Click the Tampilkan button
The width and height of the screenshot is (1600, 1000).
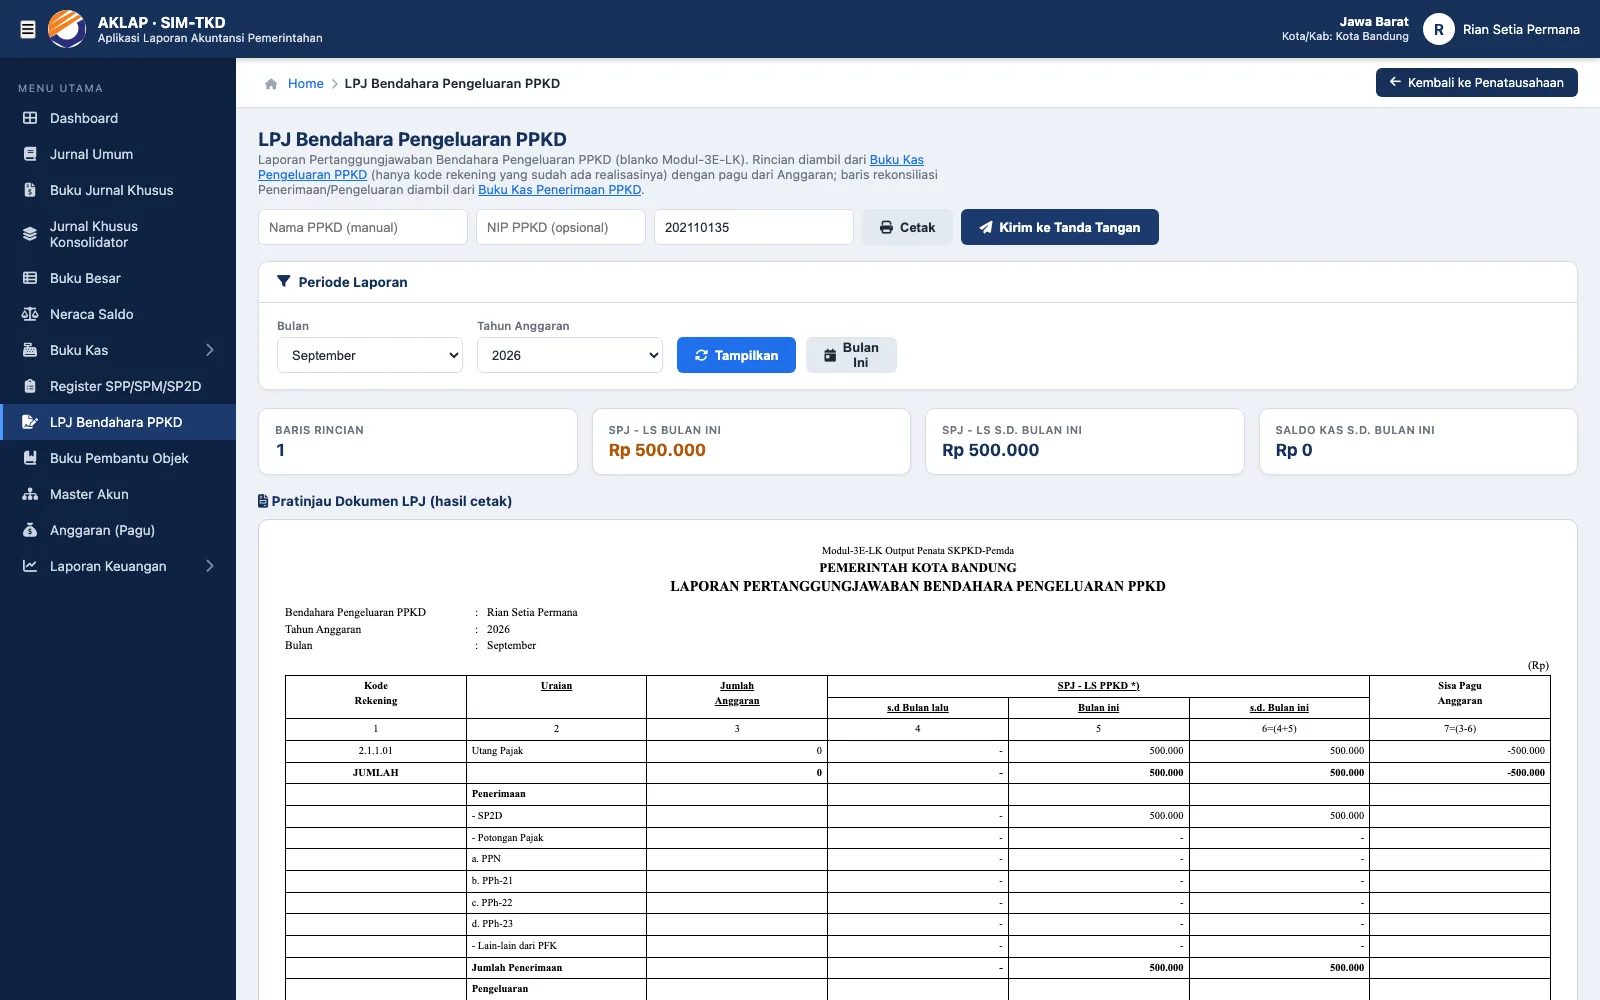(736, 355)
